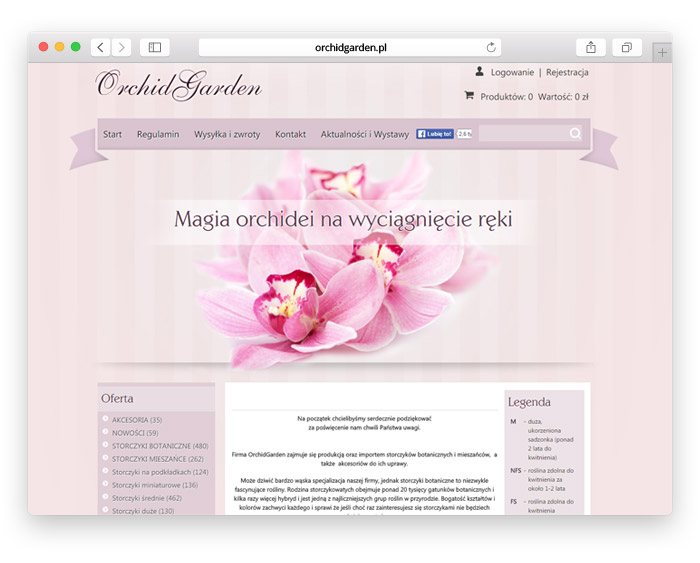Click the Wartość: 0 zł cart value
The height and width of the screenshot is (563, 700).
[x=563, y=97]
